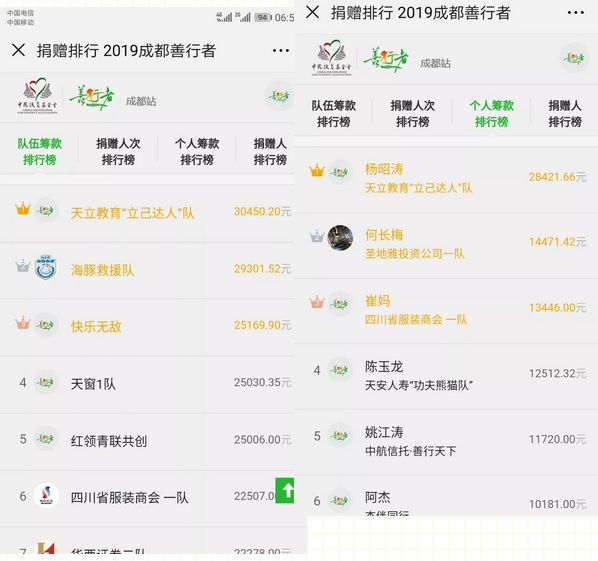Switch to 捐赠人次排行榜 tab on left screen
The height and width of the screenshot is (561, 598).
click(x=118, y=152)
